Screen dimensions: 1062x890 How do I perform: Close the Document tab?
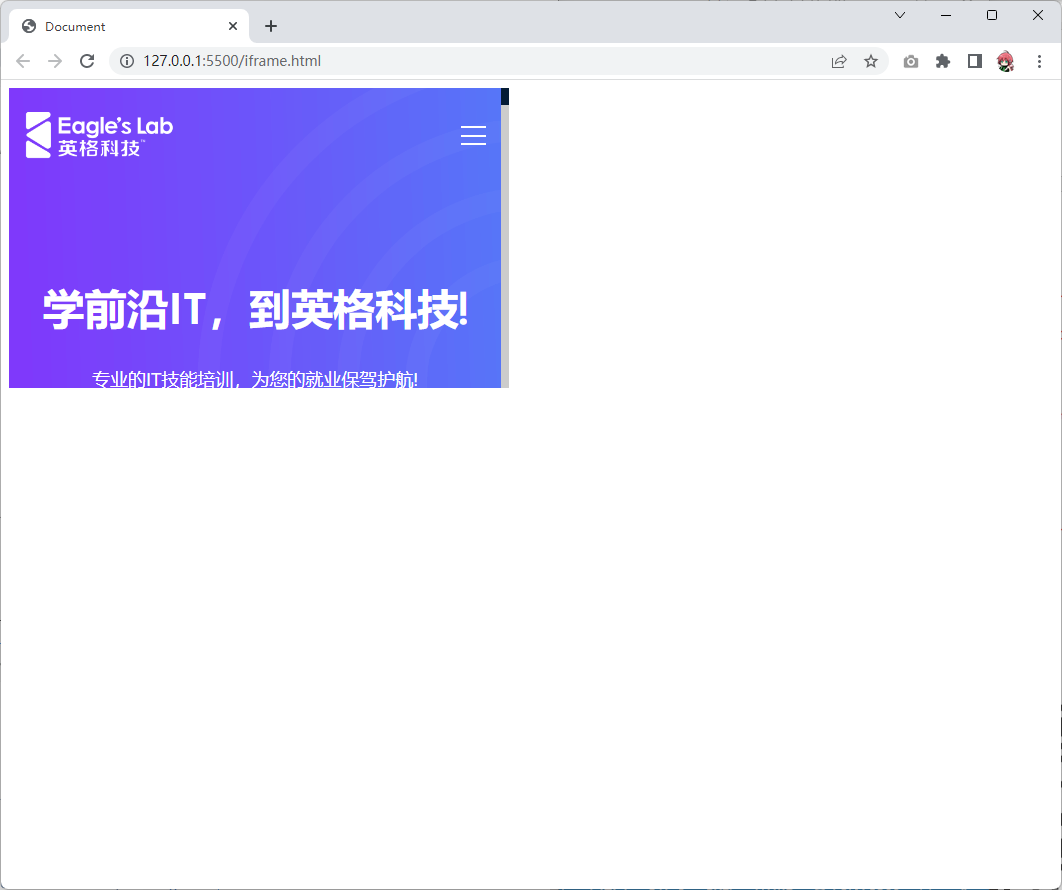point(233,27)
